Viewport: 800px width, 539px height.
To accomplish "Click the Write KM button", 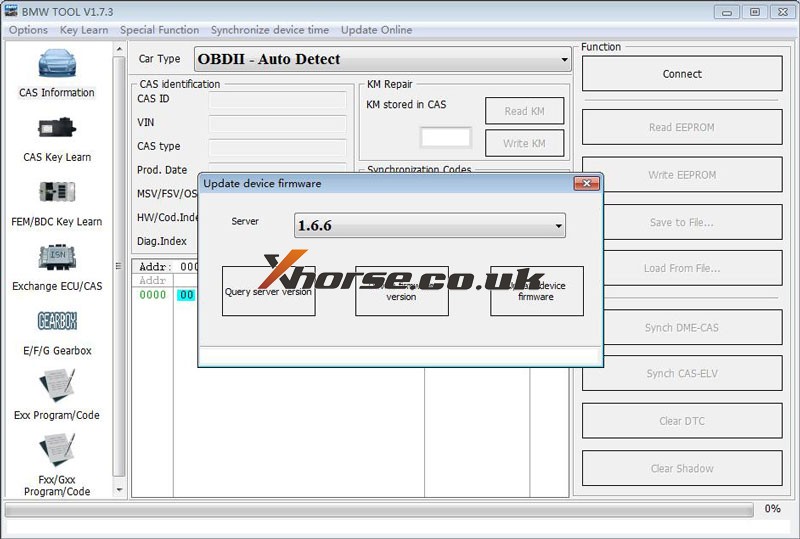I will point(524,143).
